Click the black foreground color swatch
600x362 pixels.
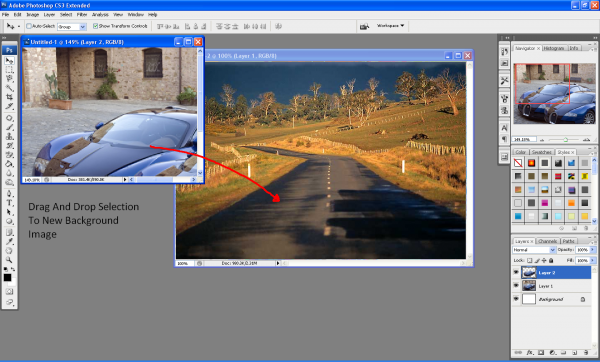coord(7,277)
